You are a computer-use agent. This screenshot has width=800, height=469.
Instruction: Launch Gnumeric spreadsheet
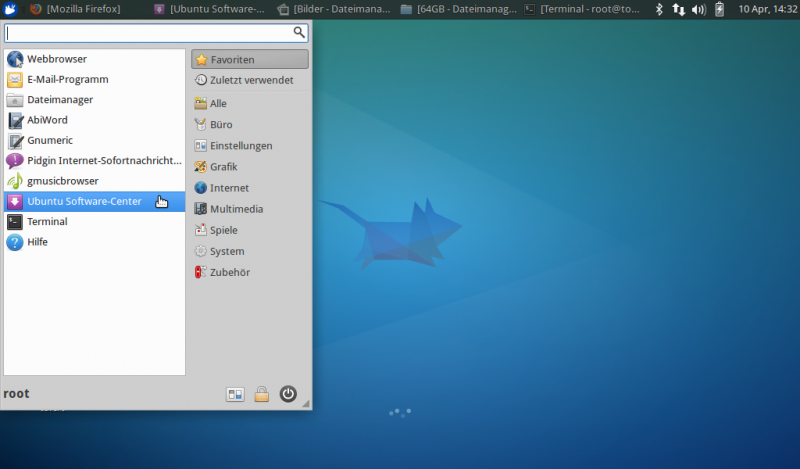[94, 140]
